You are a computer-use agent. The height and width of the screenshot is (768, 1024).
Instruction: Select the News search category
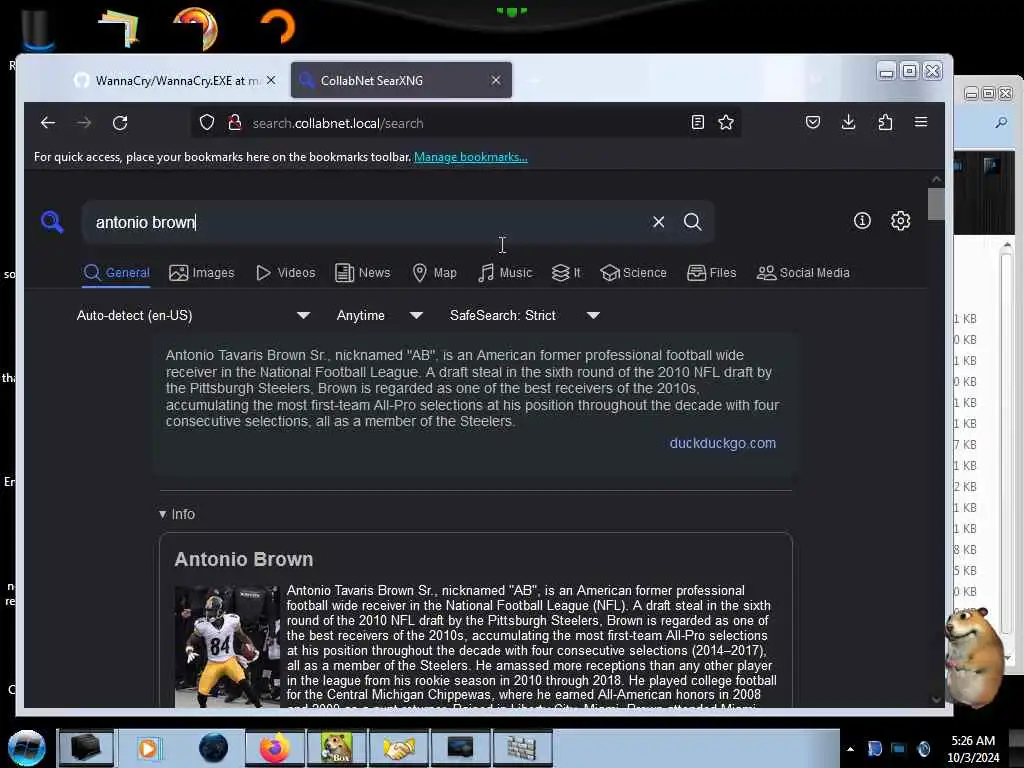coord(362,273)
